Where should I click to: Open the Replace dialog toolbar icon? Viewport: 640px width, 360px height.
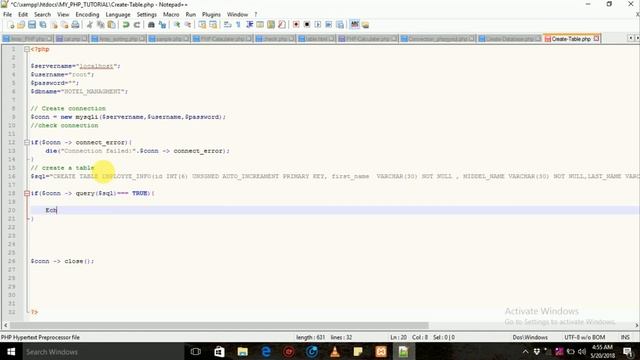pyautogui.click(x=162, y=25)
